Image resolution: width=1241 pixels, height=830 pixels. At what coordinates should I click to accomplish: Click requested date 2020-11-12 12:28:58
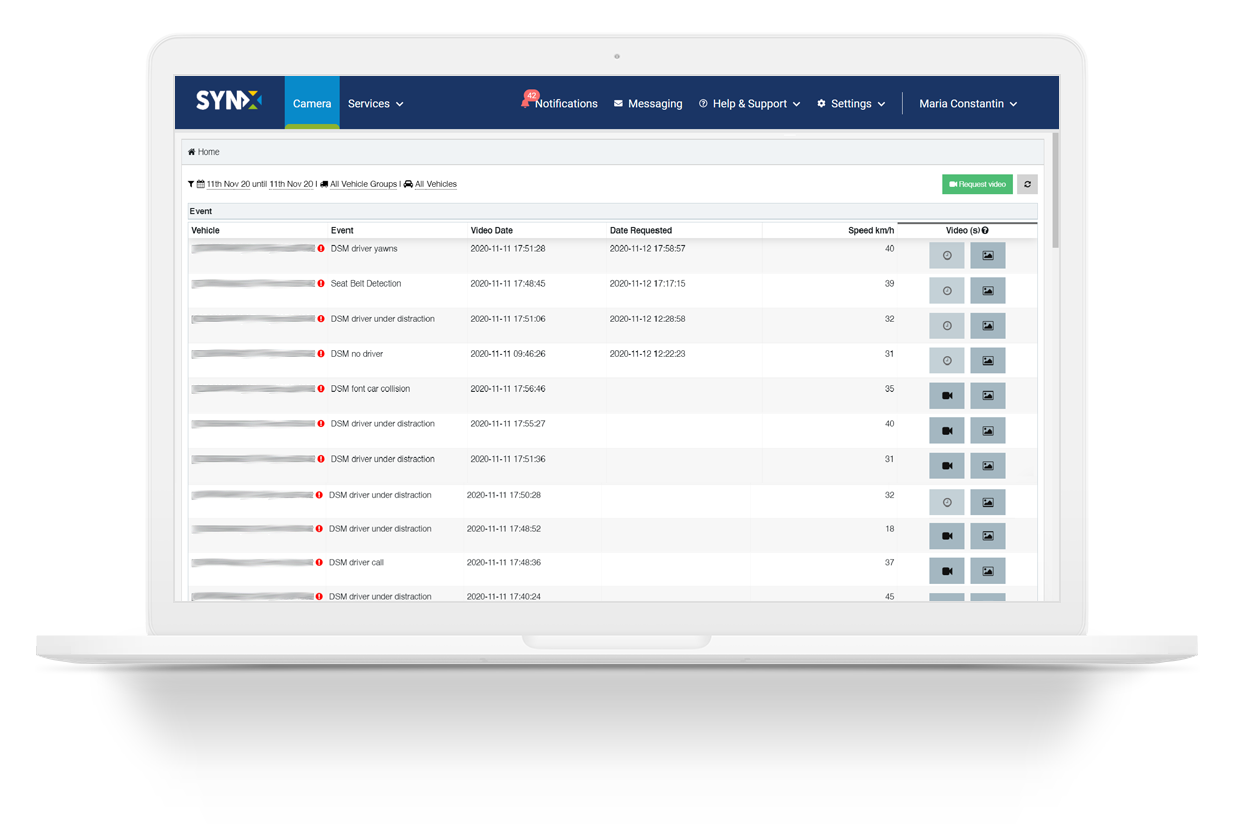pos(648,319)
